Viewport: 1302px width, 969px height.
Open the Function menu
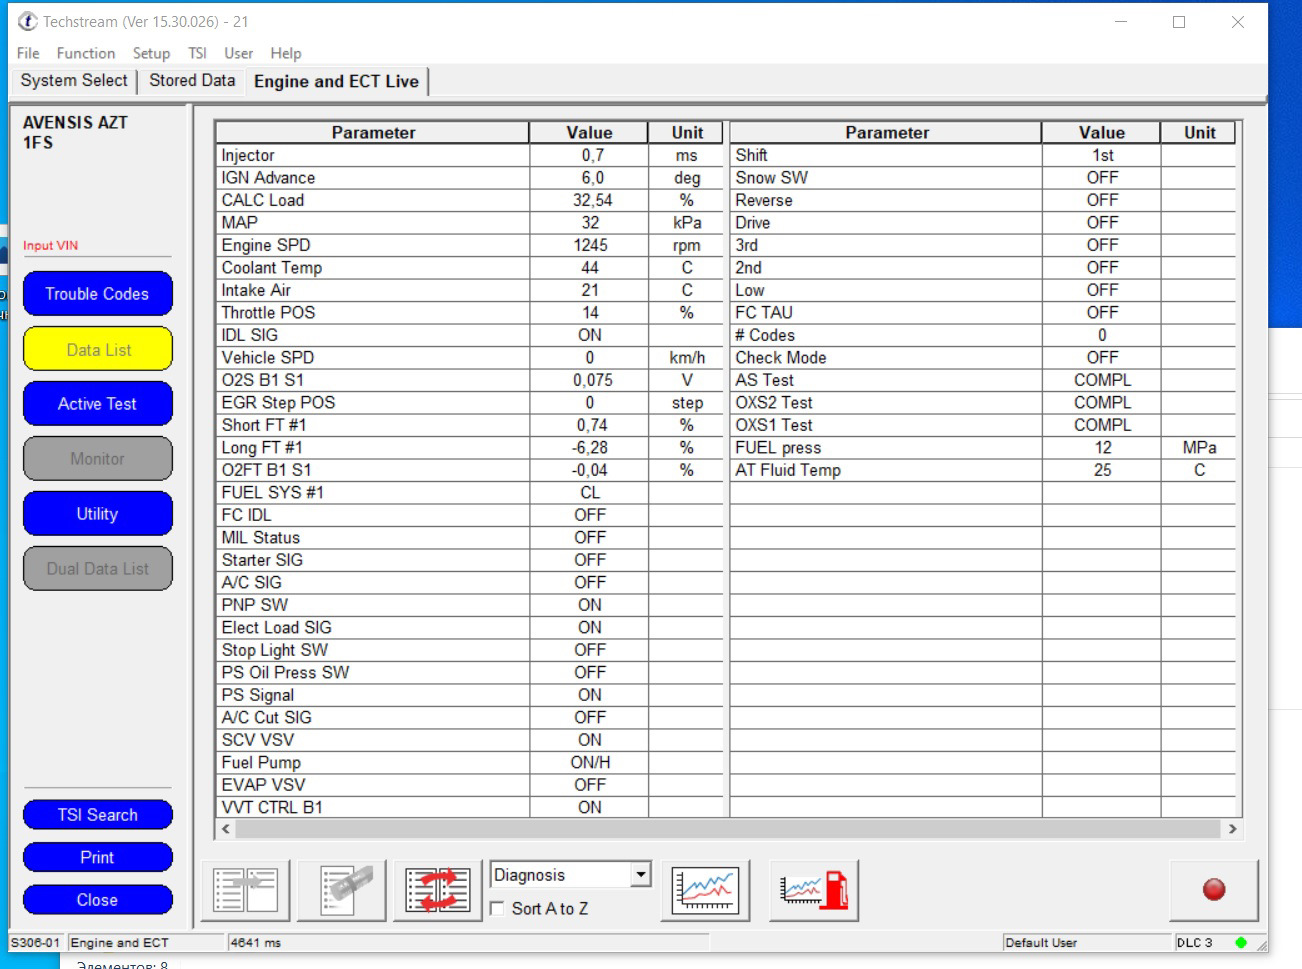(86, 53)
